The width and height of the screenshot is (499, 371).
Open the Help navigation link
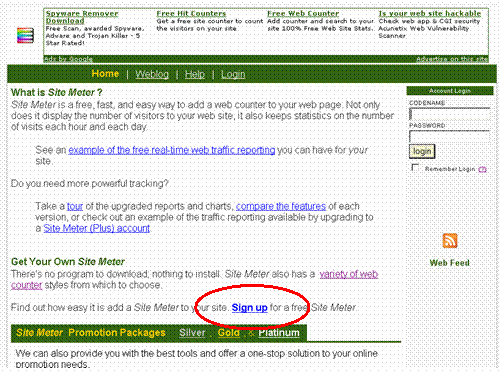point(195,74)
